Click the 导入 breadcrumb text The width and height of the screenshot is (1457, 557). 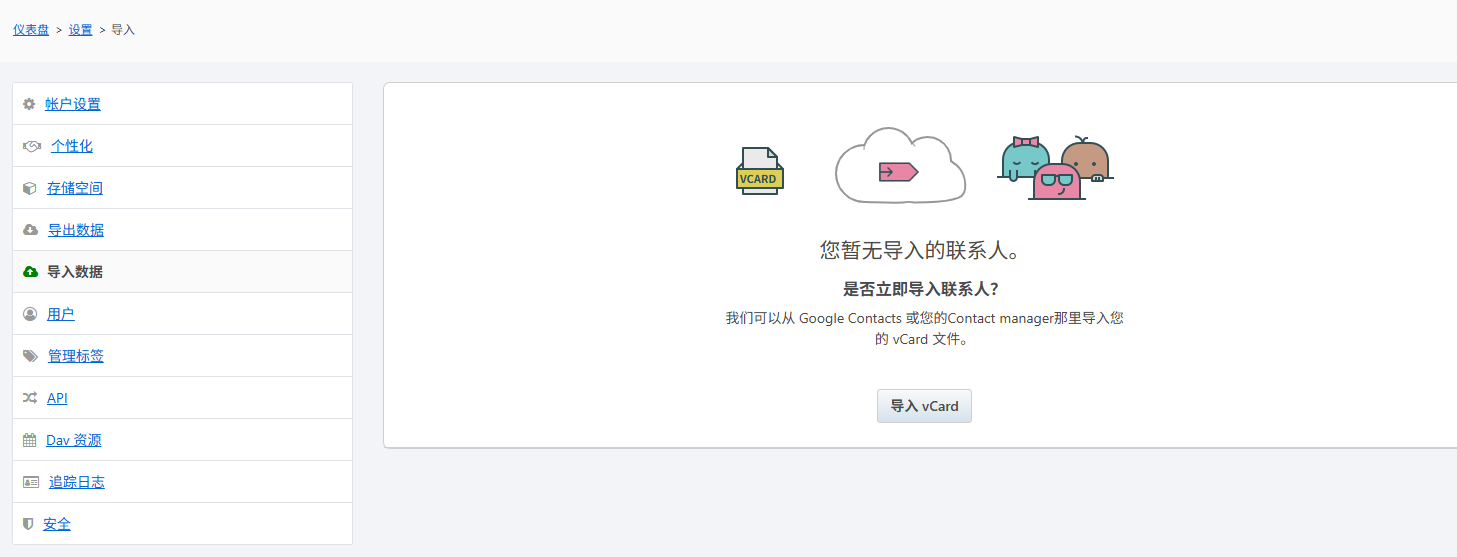pyautogui.click(x=123, y=30)
